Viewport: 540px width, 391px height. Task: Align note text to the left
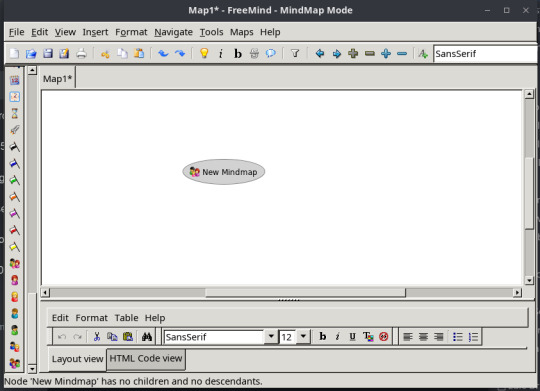(x=408, y=337)
